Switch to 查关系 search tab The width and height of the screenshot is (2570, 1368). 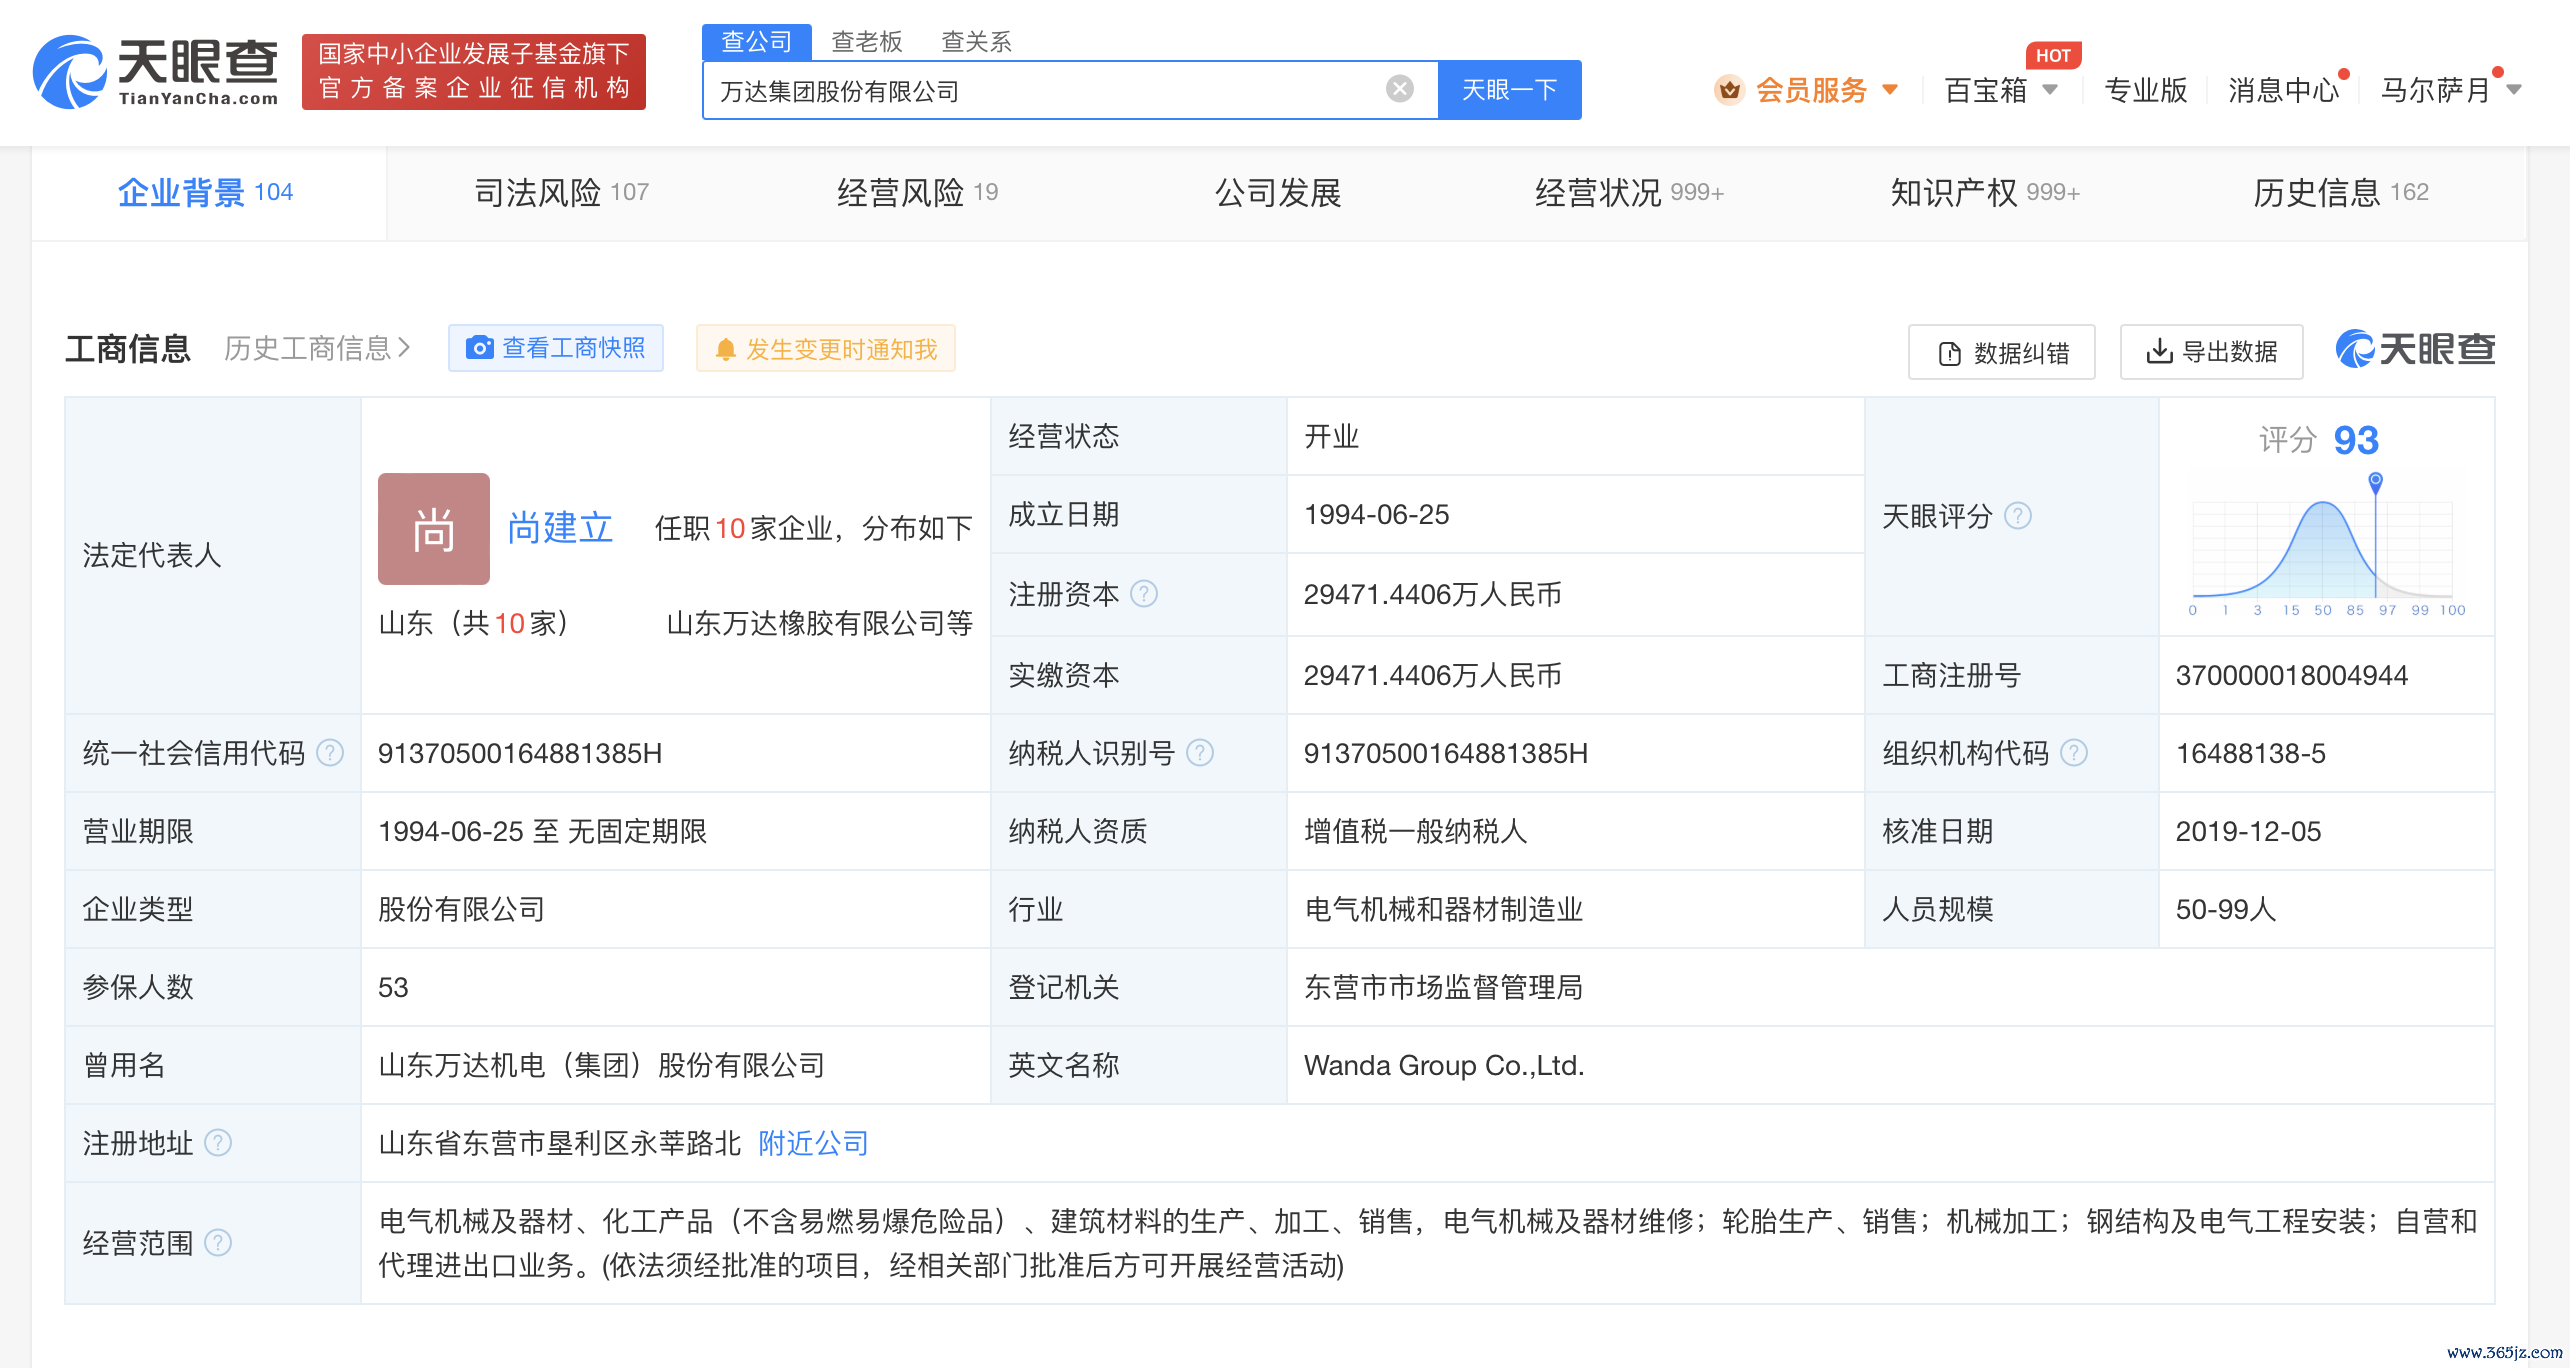coord(977,41)
